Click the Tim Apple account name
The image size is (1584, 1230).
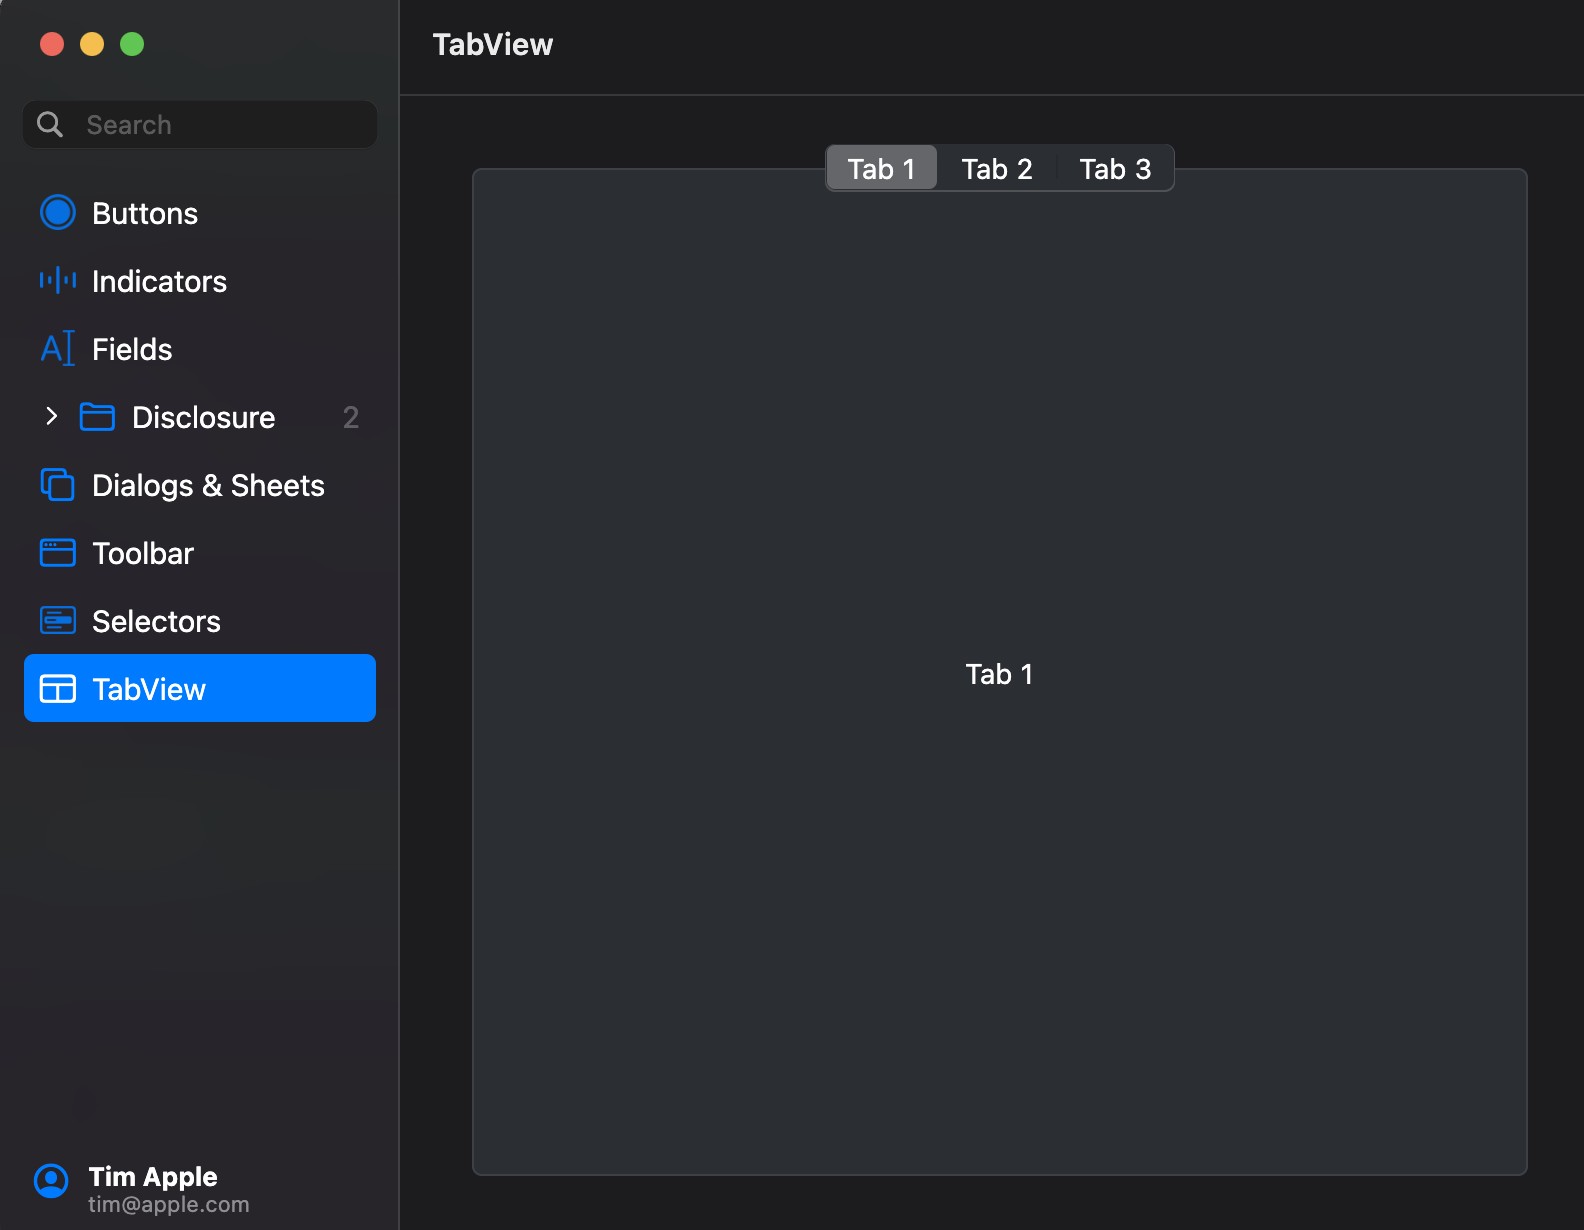coord(153,1176)
